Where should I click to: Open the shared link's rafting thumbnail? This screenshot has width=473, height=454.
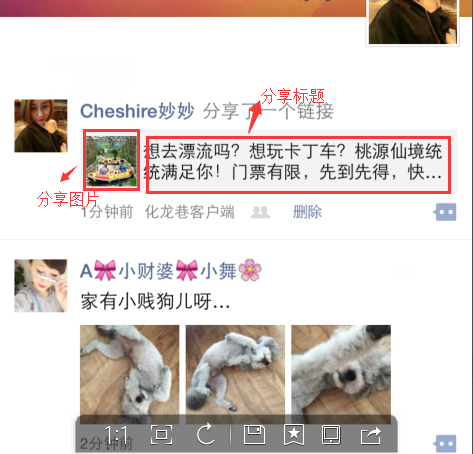112,161
